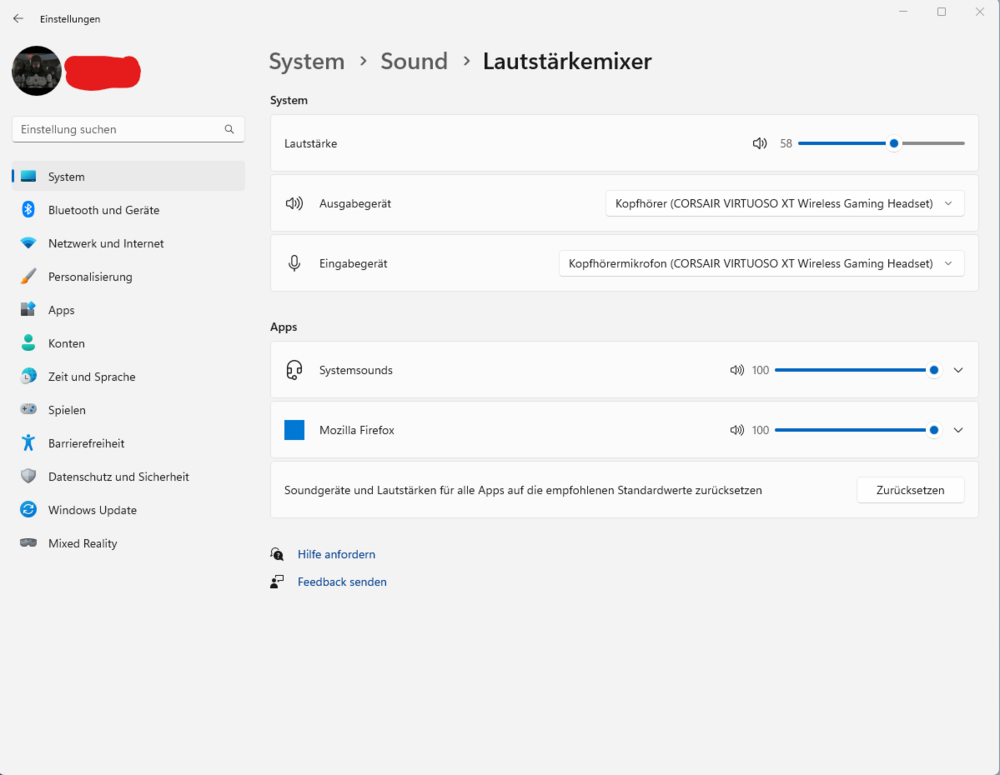Open the Hilfe anfordern link
This screenshot has width=1000, height=775.
336,554
